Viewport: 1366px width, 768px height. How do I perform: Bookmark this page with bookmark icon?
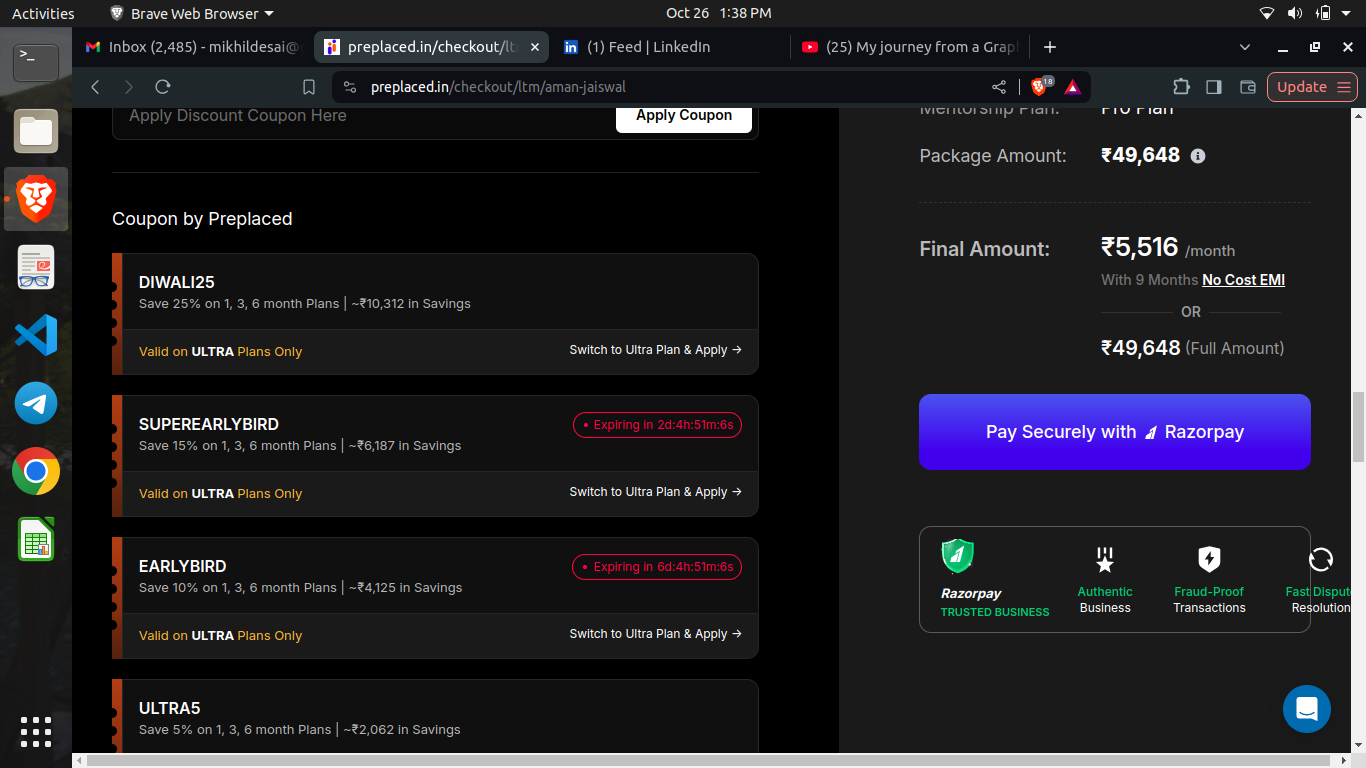point(309,87)
